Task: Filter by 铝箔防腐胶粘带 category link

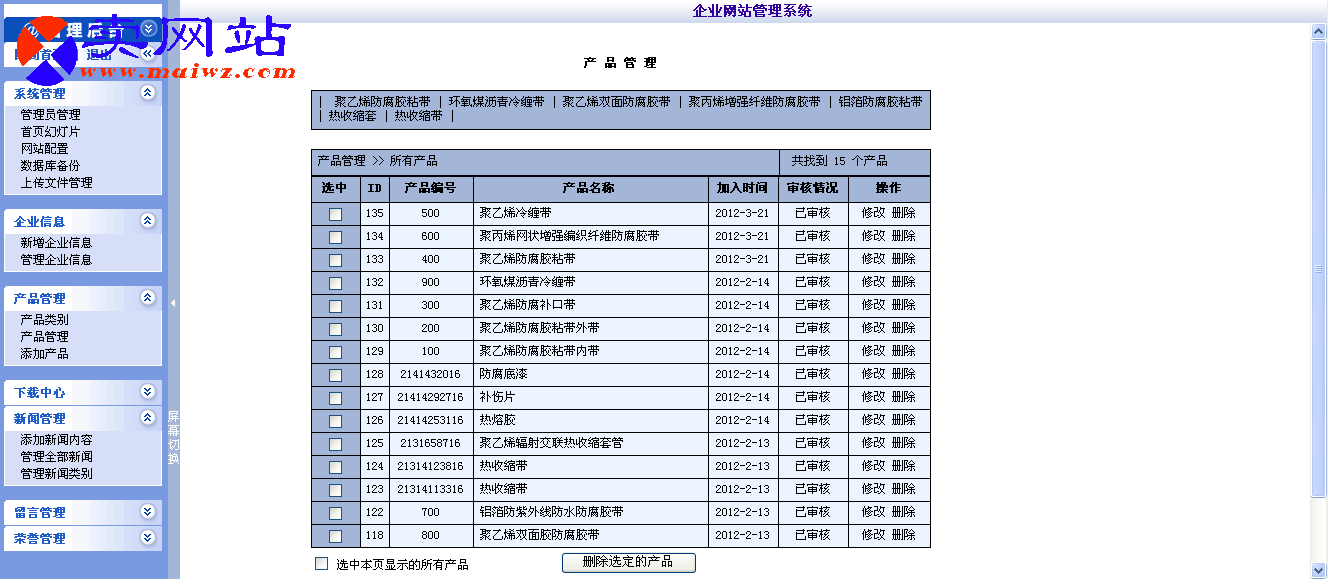Action: [880, 102]
